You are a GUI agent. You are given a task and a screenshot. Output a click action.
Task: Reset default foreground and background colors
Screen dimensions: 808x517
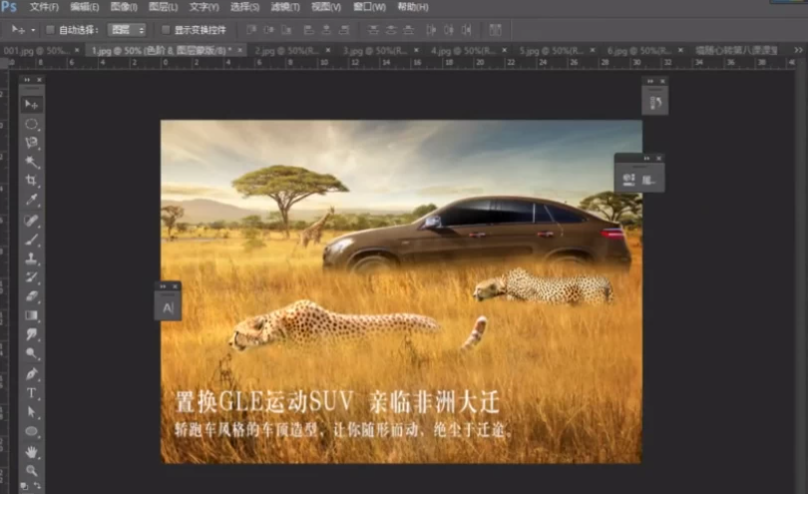coord(24,486)
